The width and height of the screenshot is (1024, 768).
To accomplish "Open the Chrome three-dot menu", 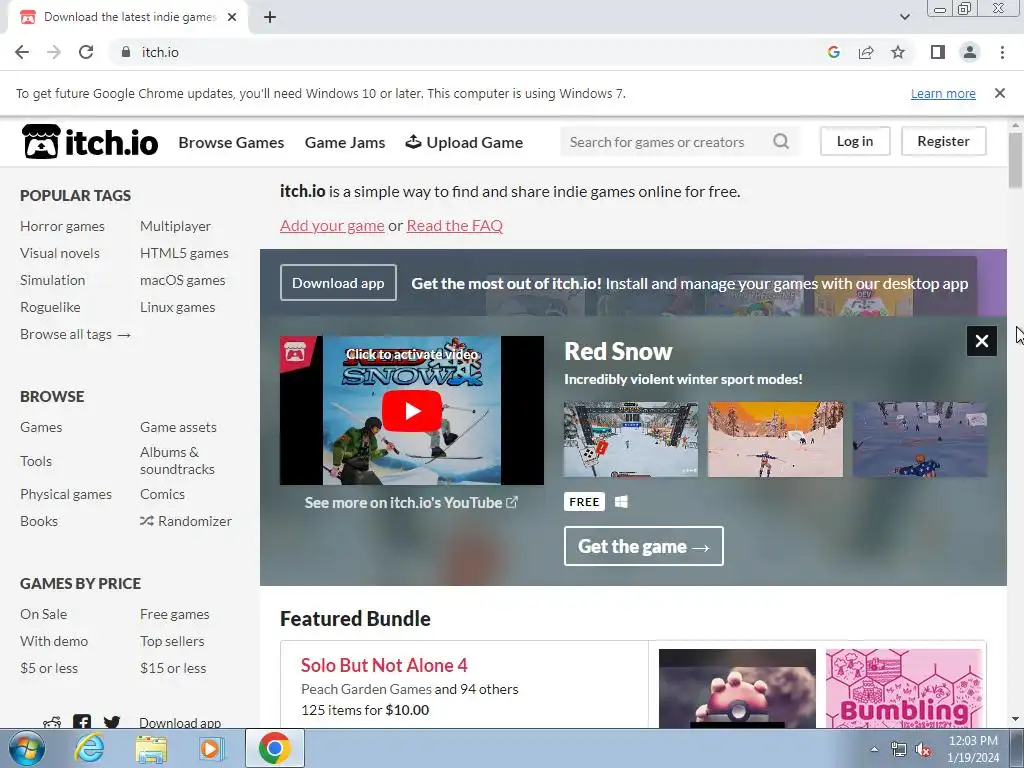I will coord(1002,52).
